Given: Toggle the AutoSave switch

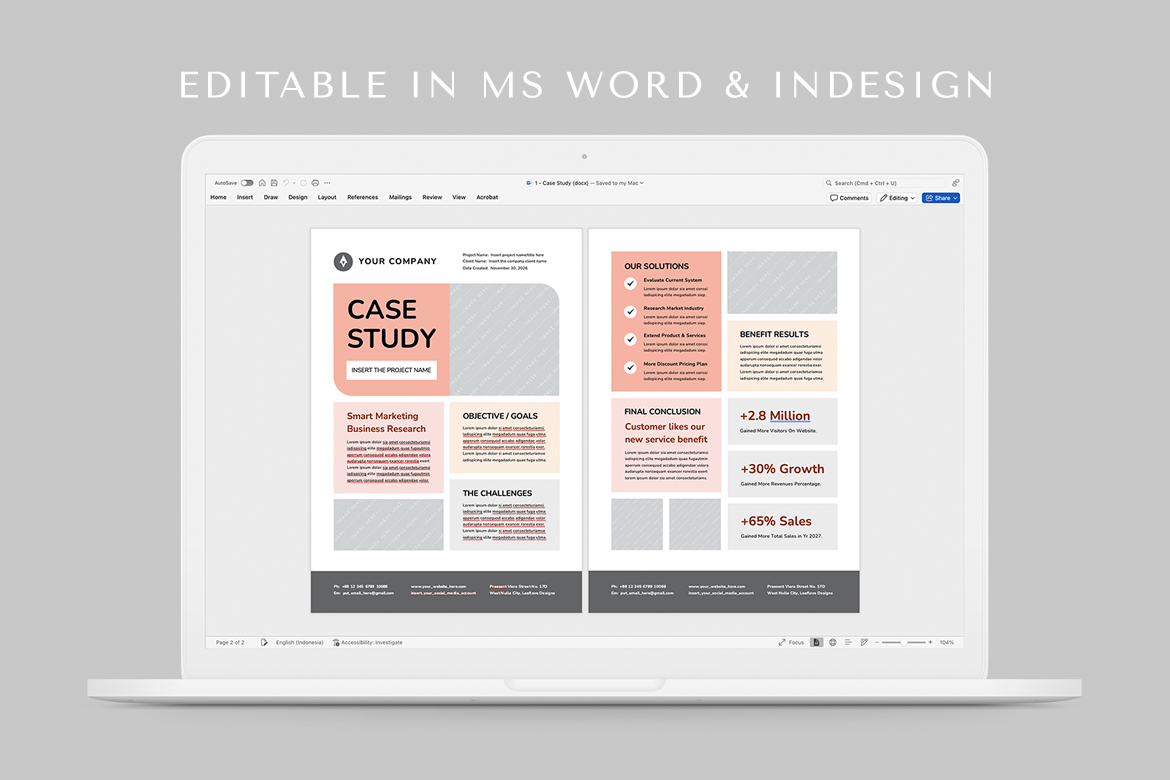Looking at the screenshot, I should (247, 183).
